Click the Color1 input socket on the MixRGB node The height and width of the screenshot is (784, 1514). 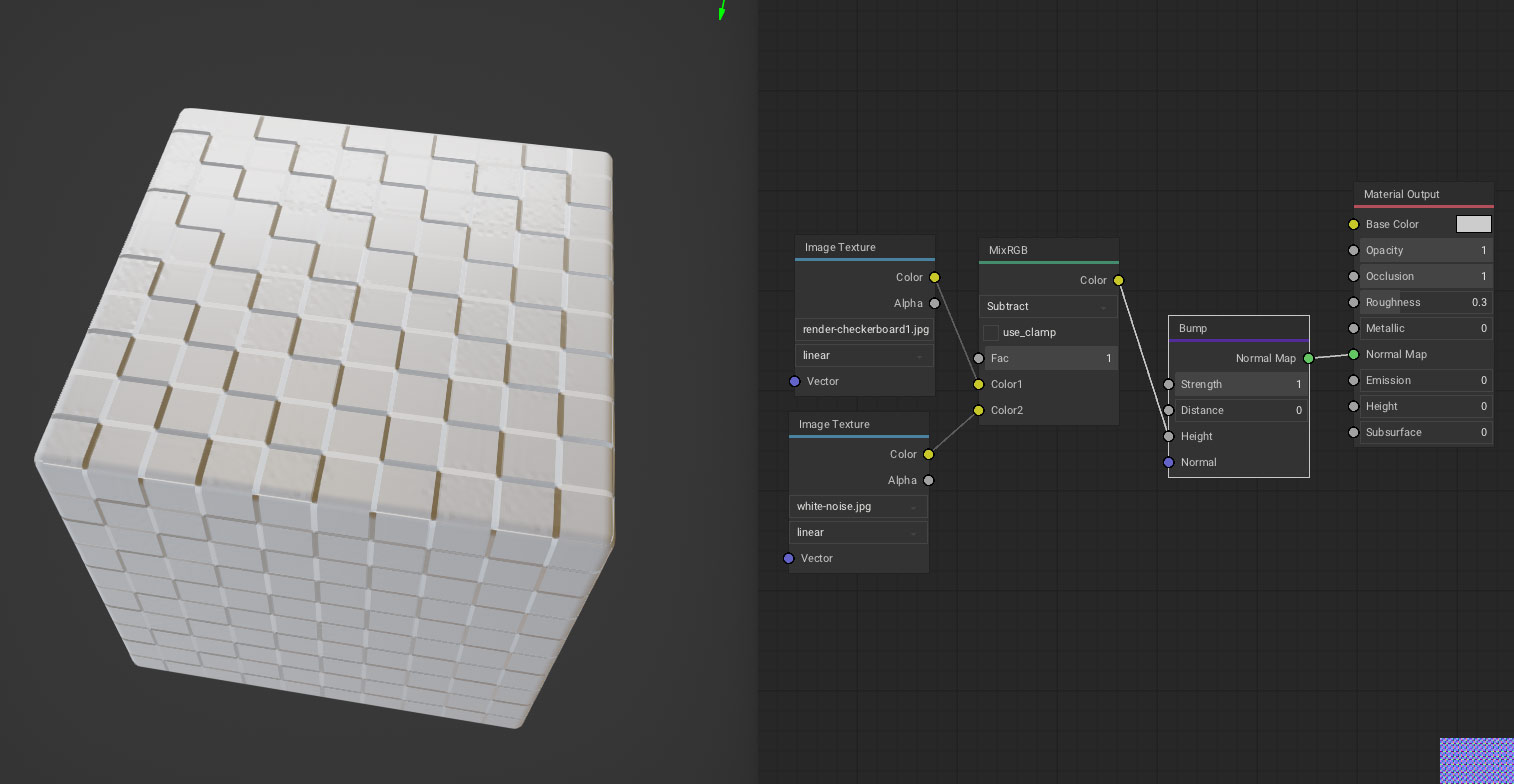pyautogui.click(x=978, y=384)
